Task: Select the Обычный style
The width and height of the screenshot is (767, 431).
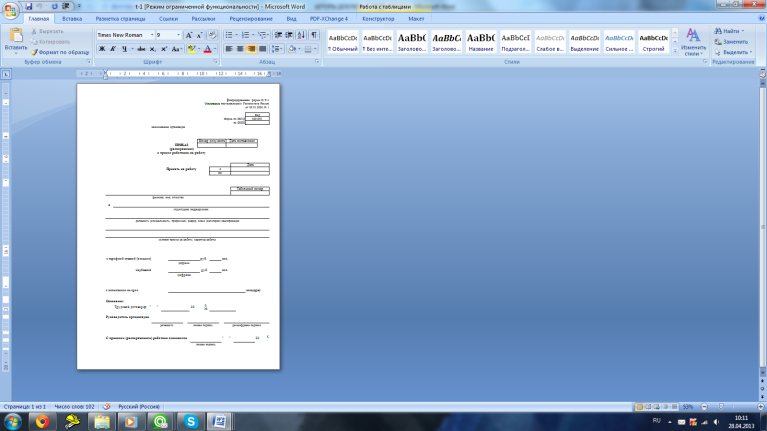Action: tap(342, 42)
